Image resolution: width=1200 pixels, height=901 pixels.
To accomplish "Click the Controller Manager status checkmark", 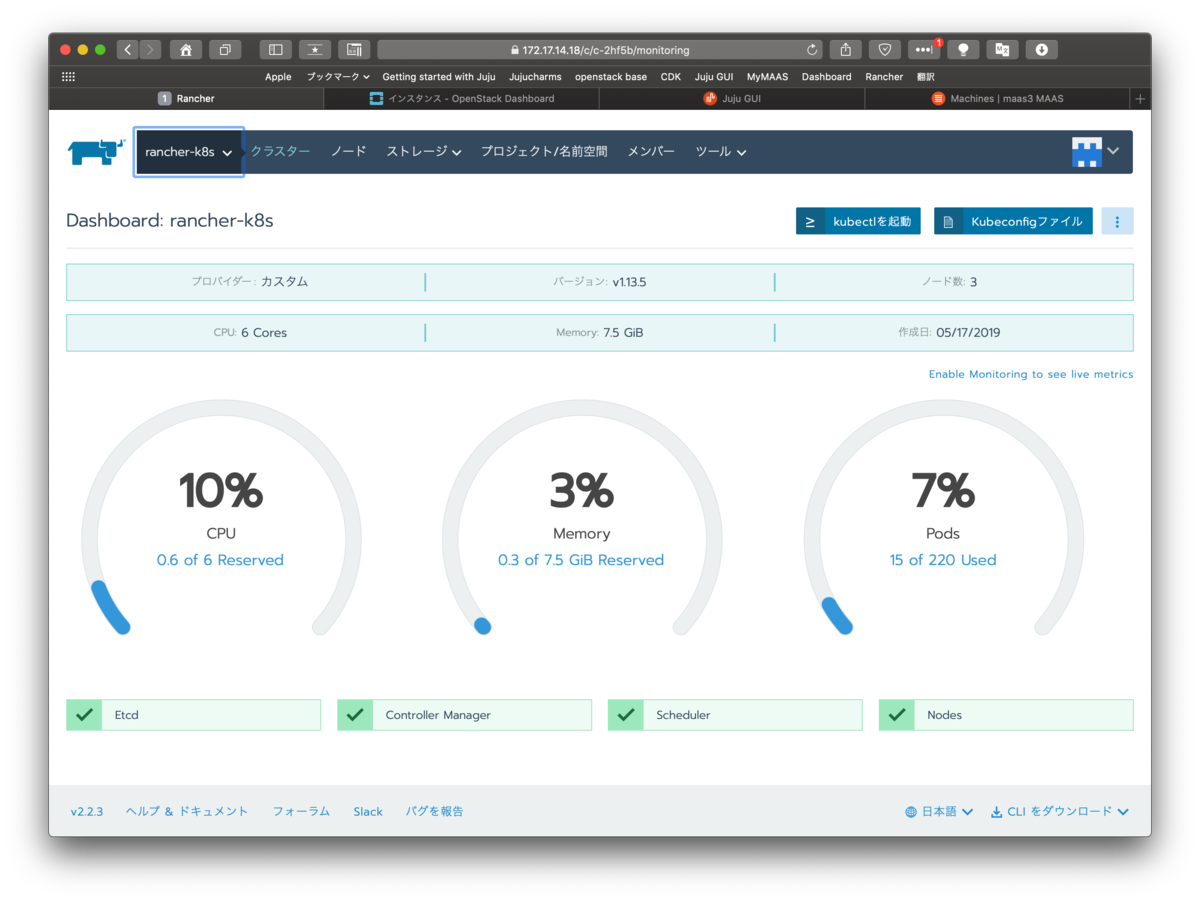I will [355, 715].
